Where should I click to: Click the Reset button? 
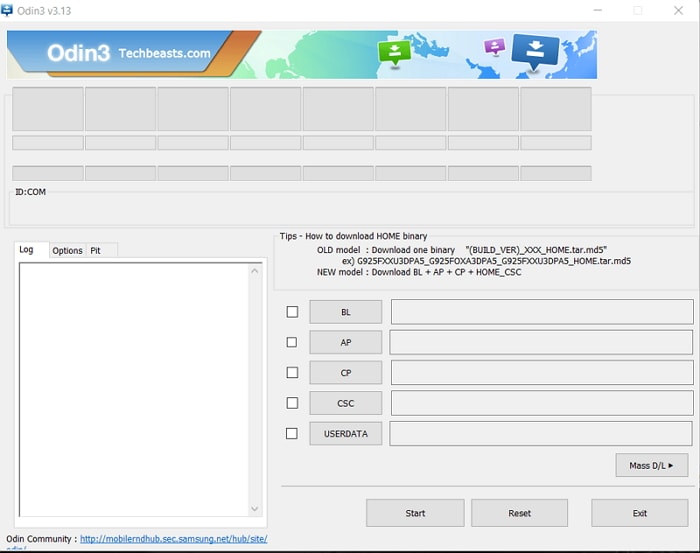tap(519, 513)
